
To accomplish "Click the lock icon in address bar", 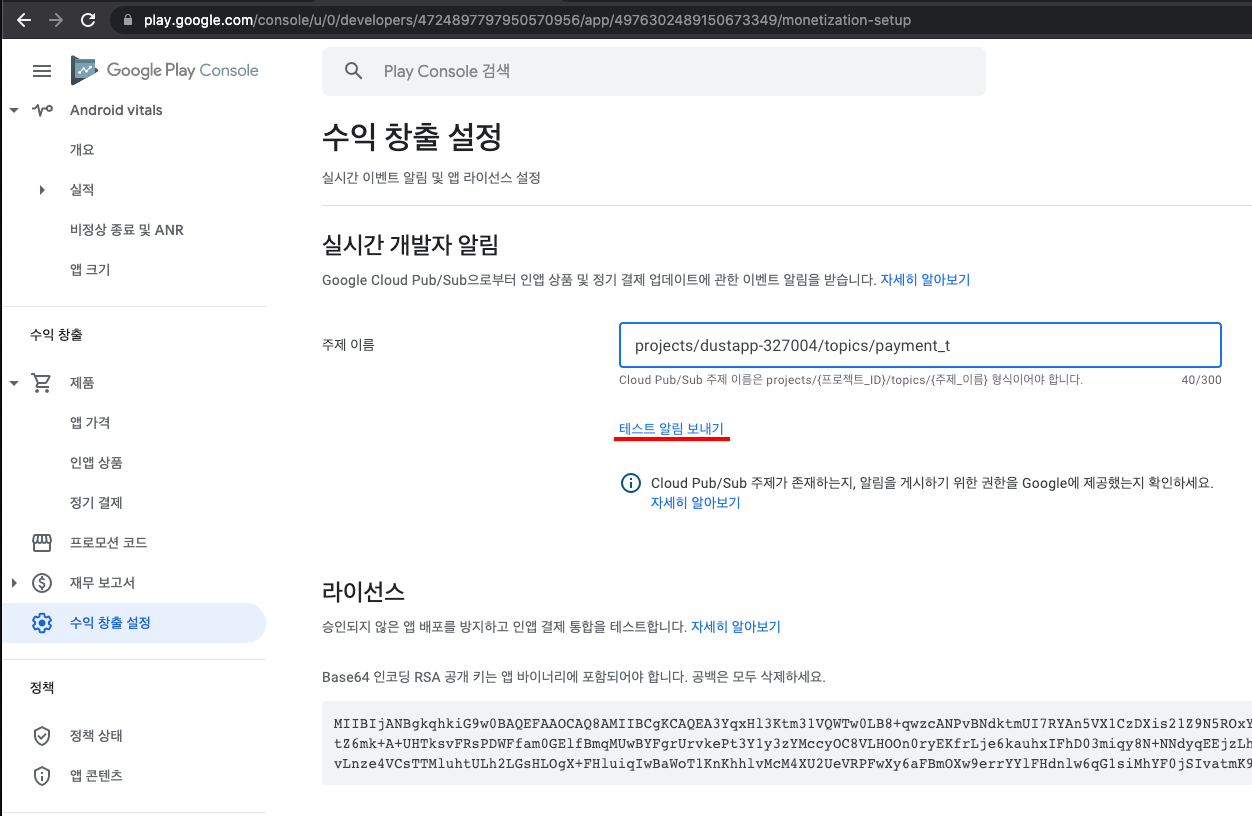I will click(127, 20).
